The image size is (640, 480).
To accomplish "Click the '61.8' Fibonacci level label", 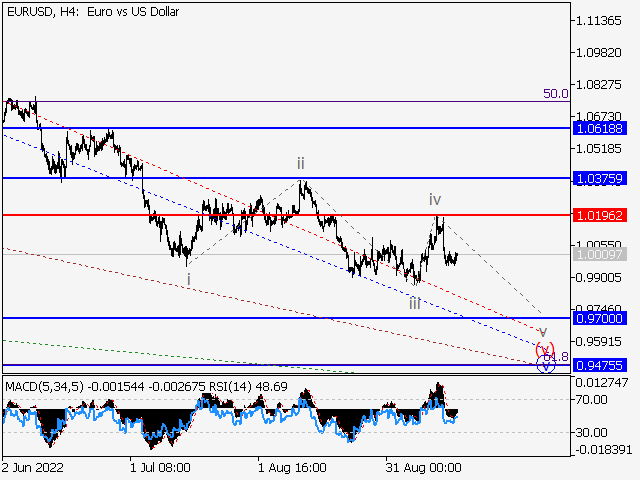I will pos(558,356).
